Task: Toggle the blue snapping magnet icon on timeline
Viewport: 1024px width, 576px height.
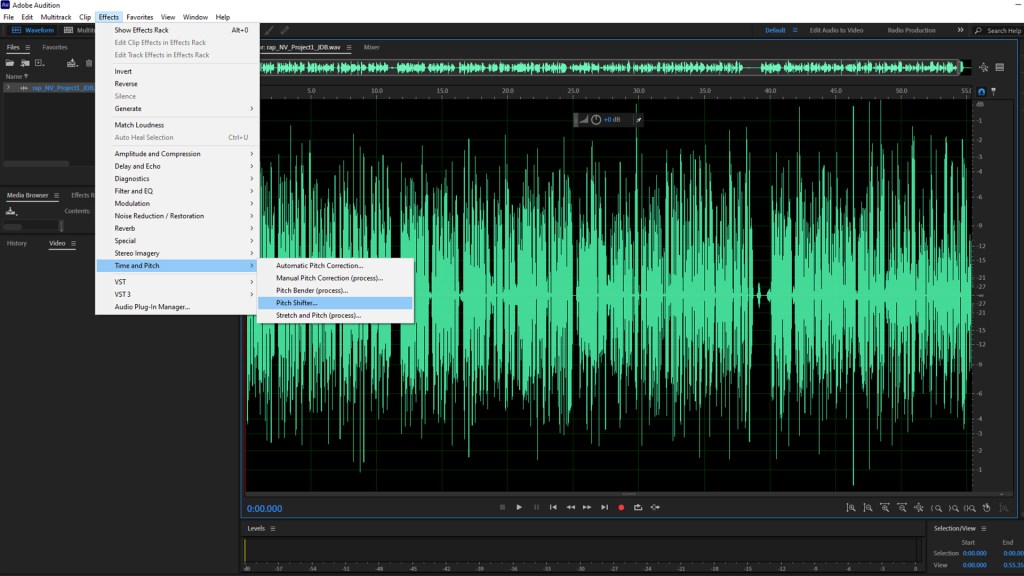Action: (x=981, y=91)
